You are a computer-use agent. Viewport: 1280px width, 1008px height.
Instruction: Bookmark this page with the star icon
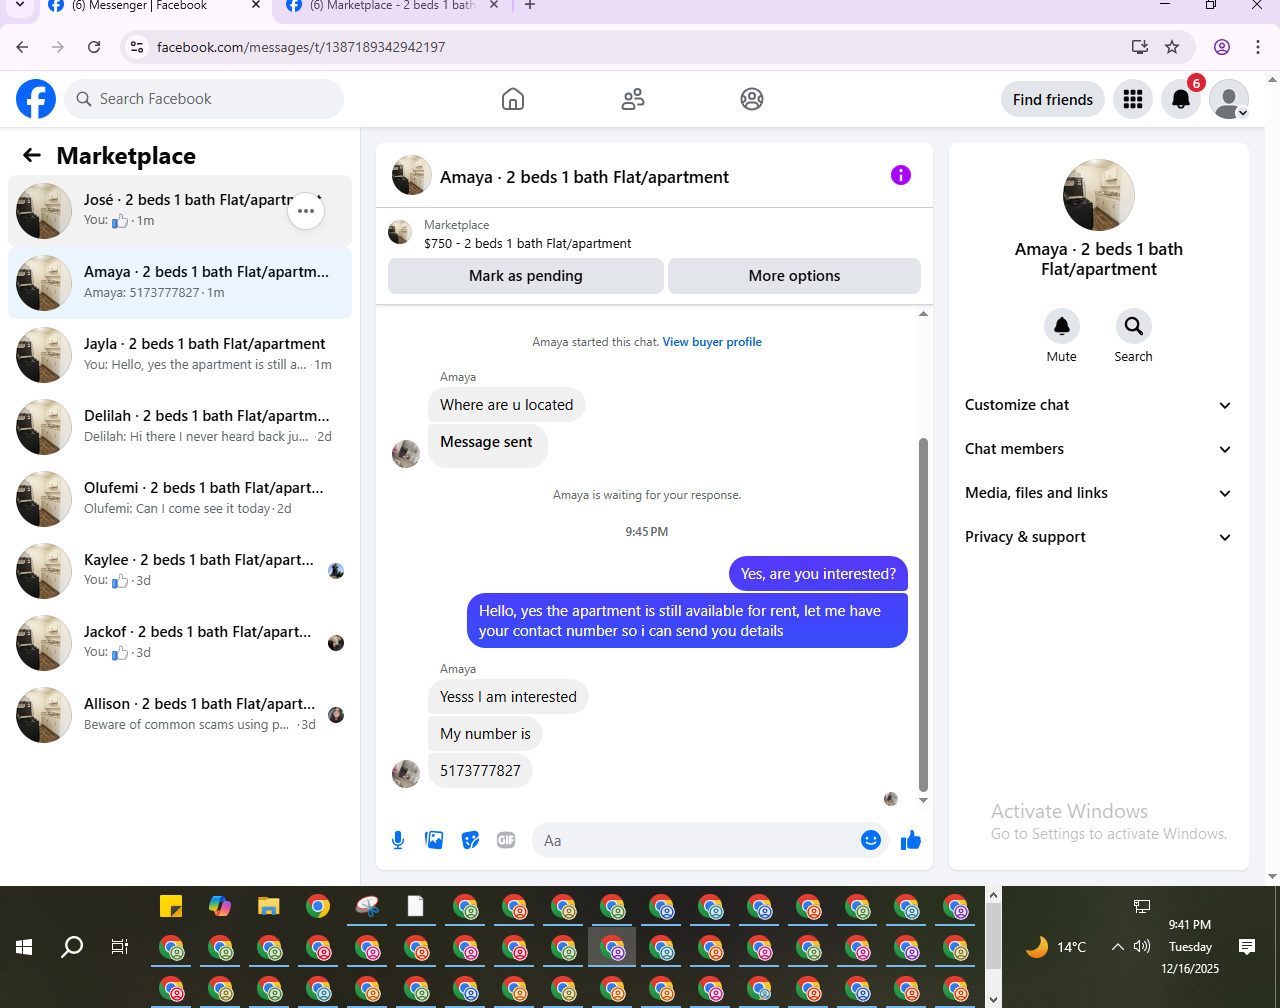pos(1172,47)
